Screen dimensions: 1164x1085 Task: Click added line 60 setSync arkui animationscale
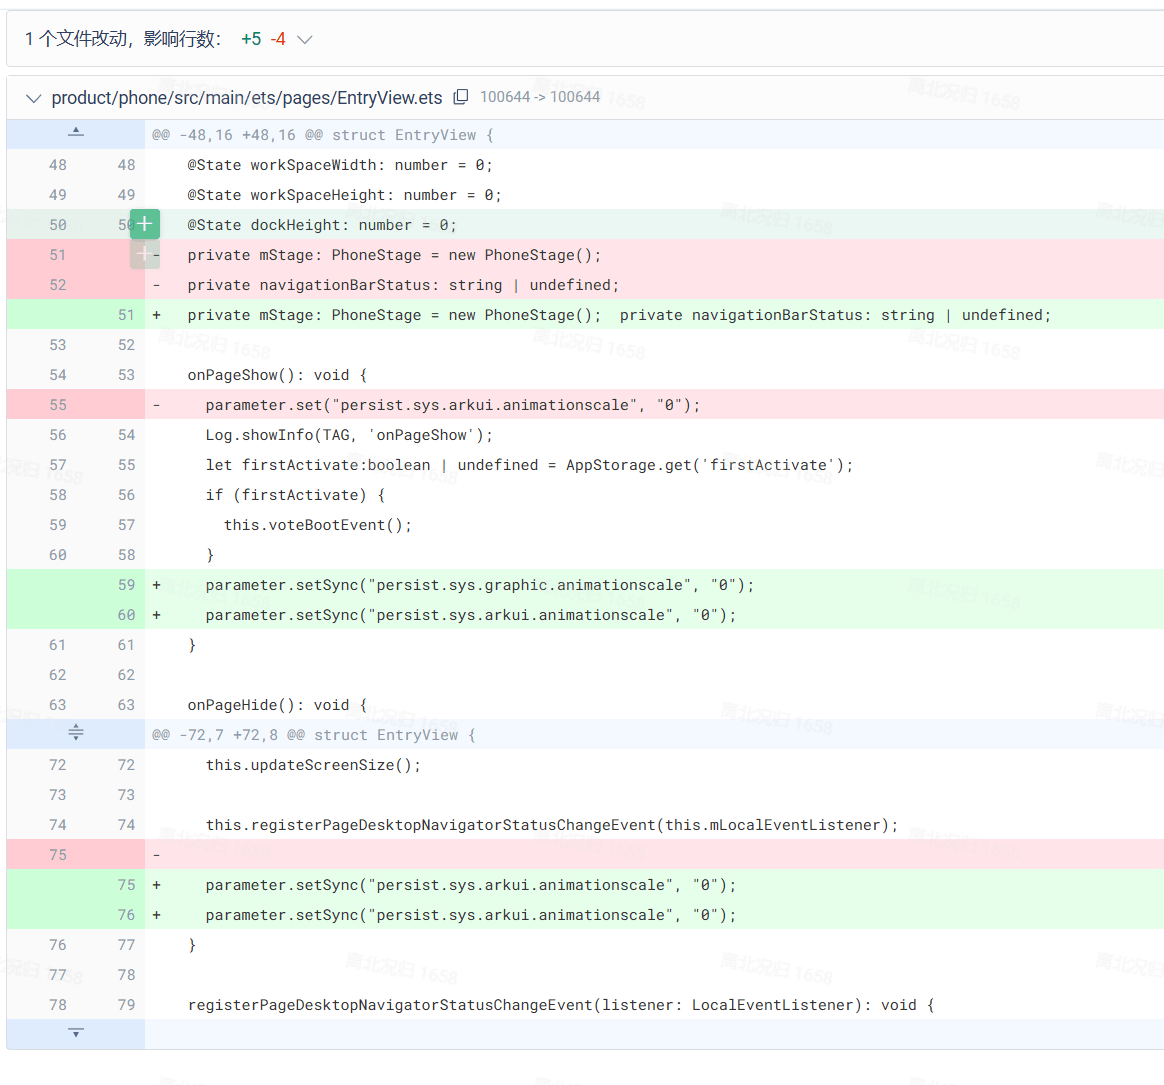pos(471,615)
